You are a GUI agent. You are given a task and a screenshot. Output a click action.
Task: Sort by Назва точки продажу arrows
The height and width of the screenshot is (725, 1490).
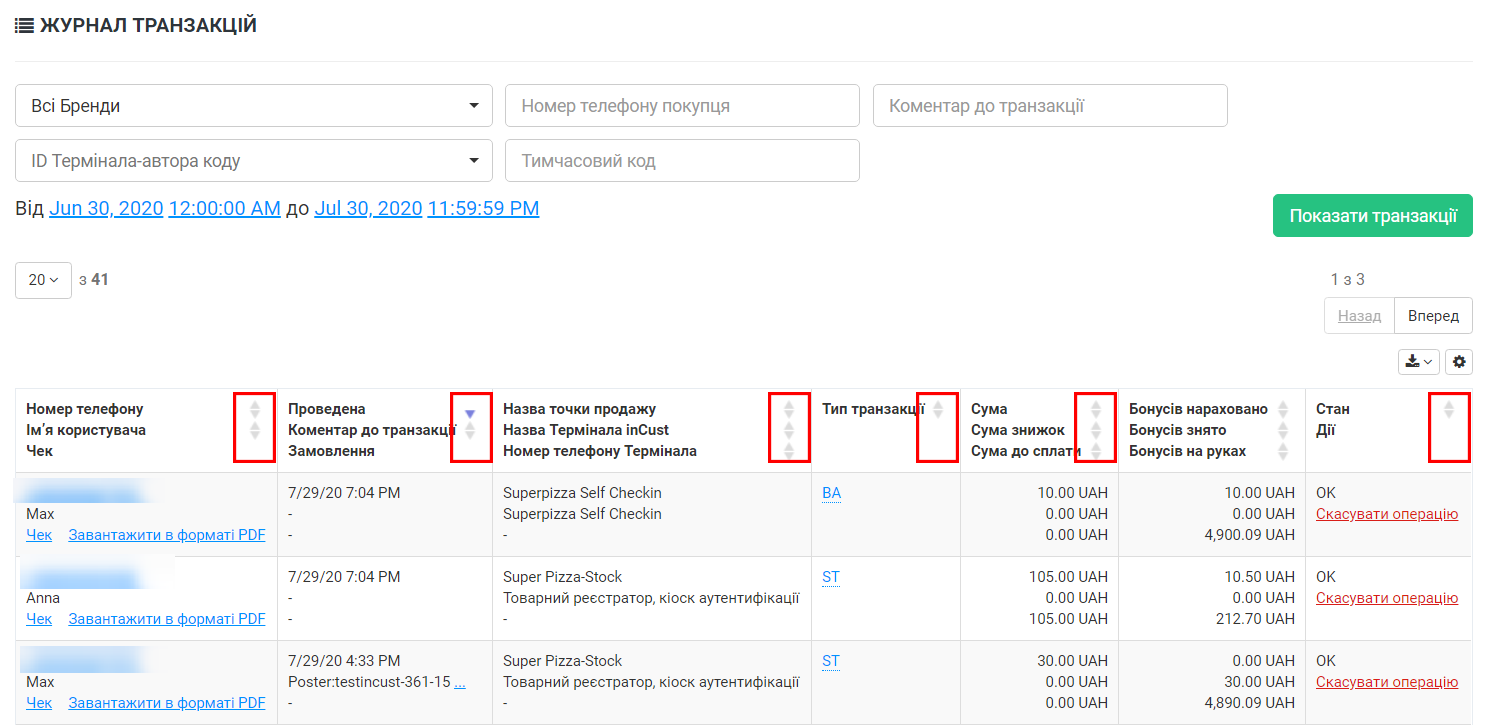pos(789,409)
